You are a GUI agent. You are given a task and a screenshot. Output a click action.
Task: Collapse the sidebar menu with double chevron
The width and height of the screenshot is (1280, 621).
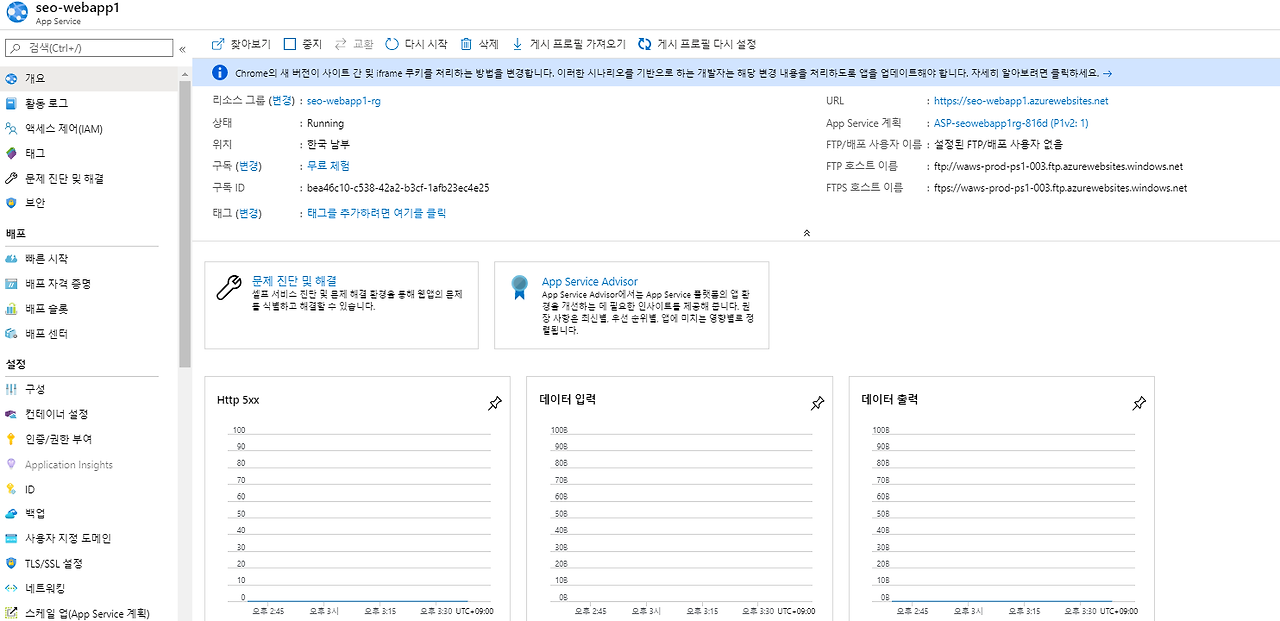click(x=182, y=48)
